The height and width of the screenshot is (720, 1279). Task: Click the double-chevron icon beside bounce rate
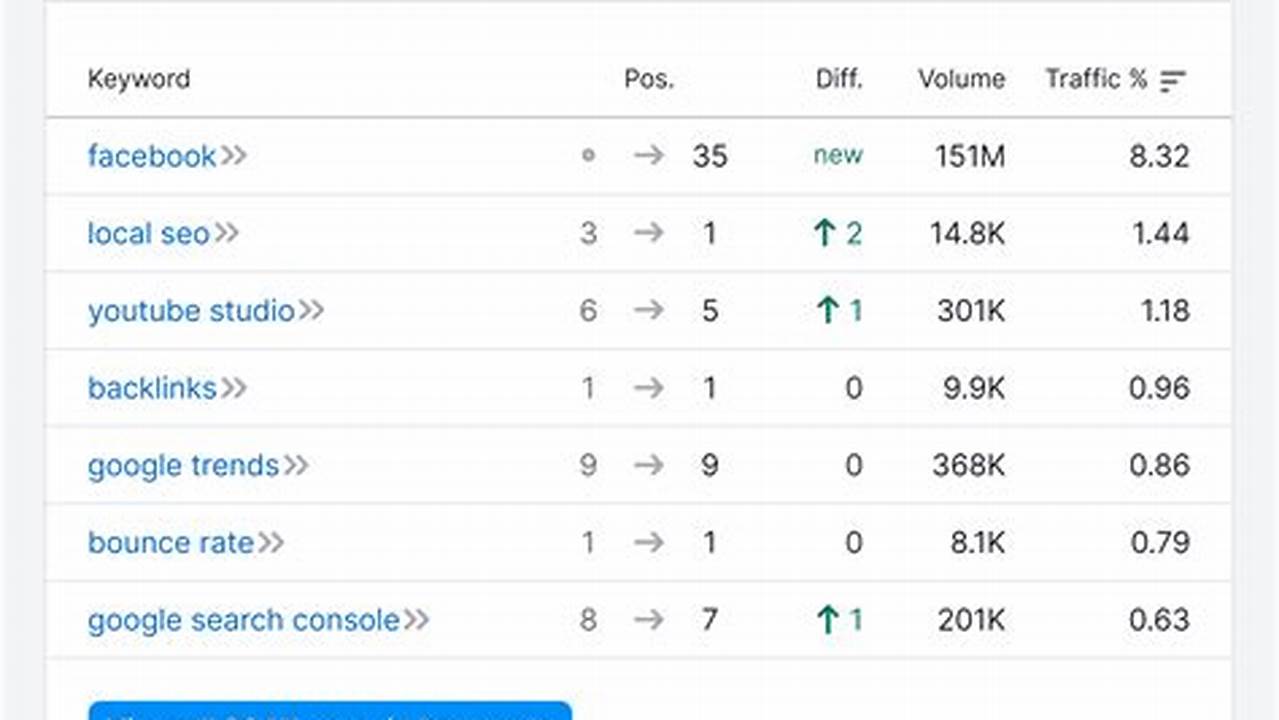[x=271, y=543]
